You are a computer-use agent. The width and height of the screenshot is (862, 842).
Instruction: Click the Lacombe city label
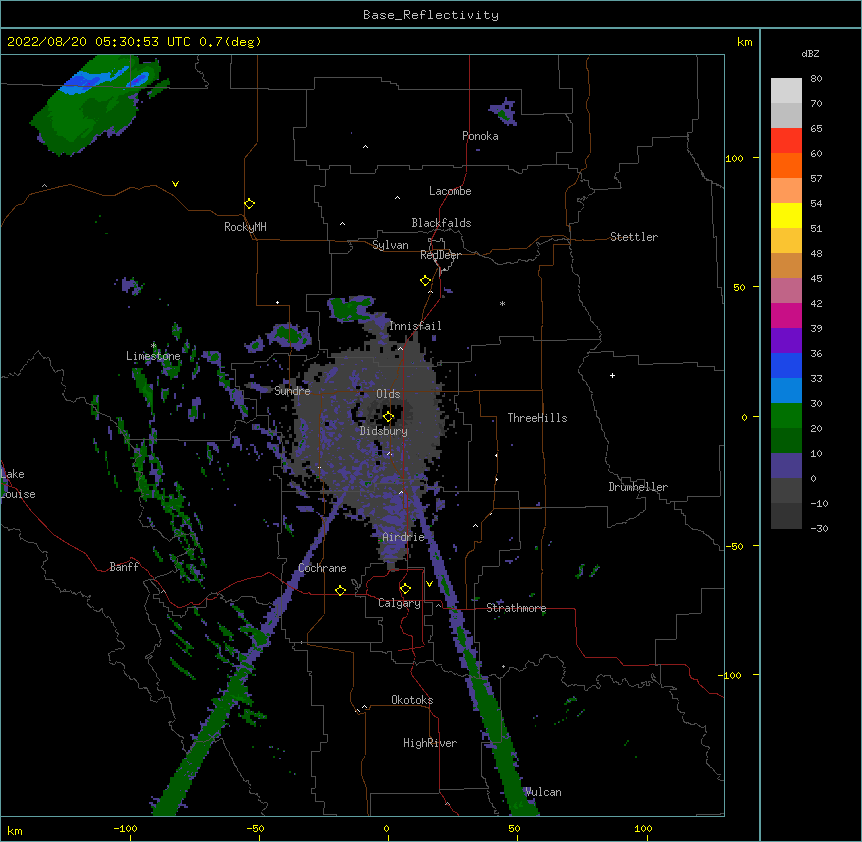pos(450,191)
